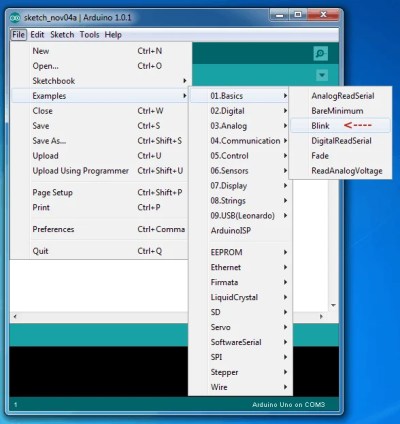The image size is (400, 424).
Task: Open the tab dropdown arrow below Serial Monitor
Action: coord(322,75)
